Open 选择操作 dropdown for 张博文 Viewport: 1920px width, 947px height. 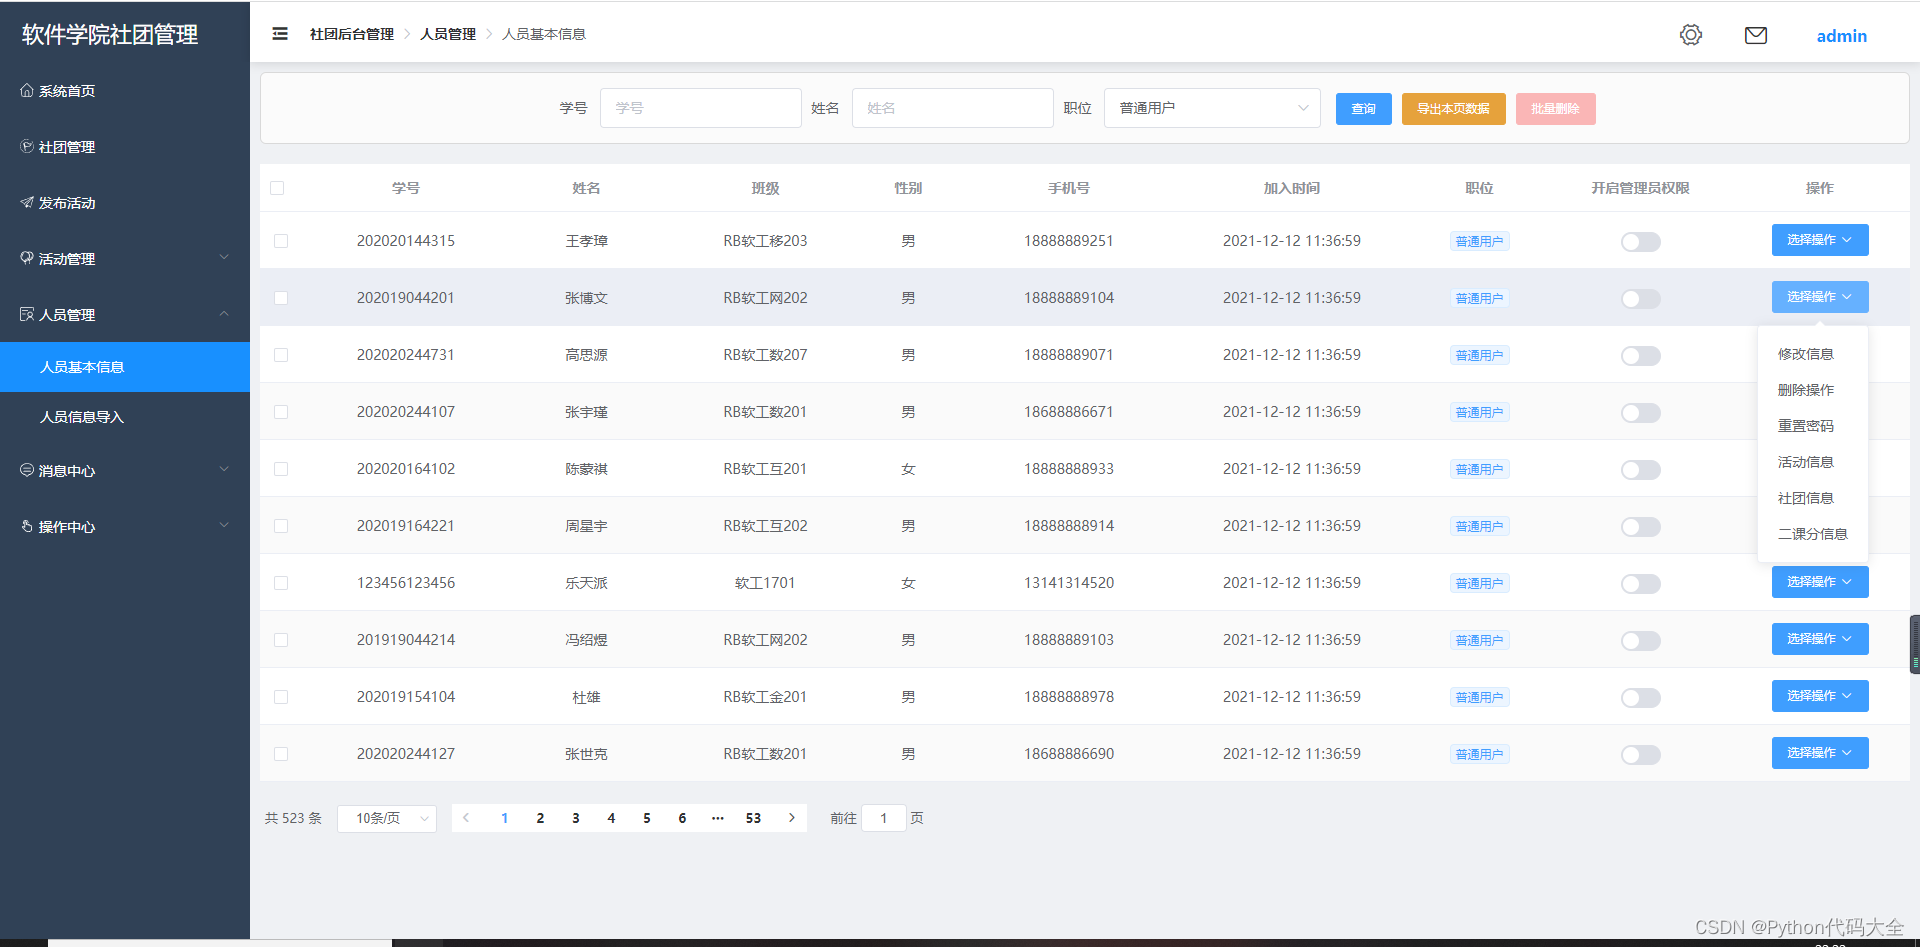[x=1820, y=297]
